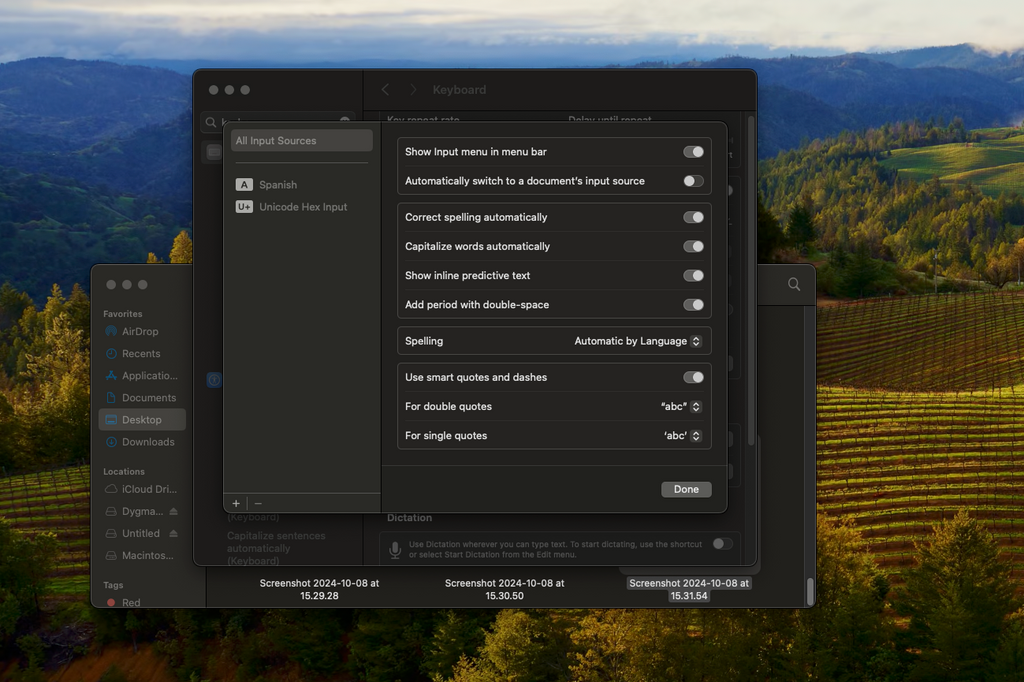1024x682 pixels.
Task: Toggle Use smart quotes and dashes
Action: coord(693,377)
